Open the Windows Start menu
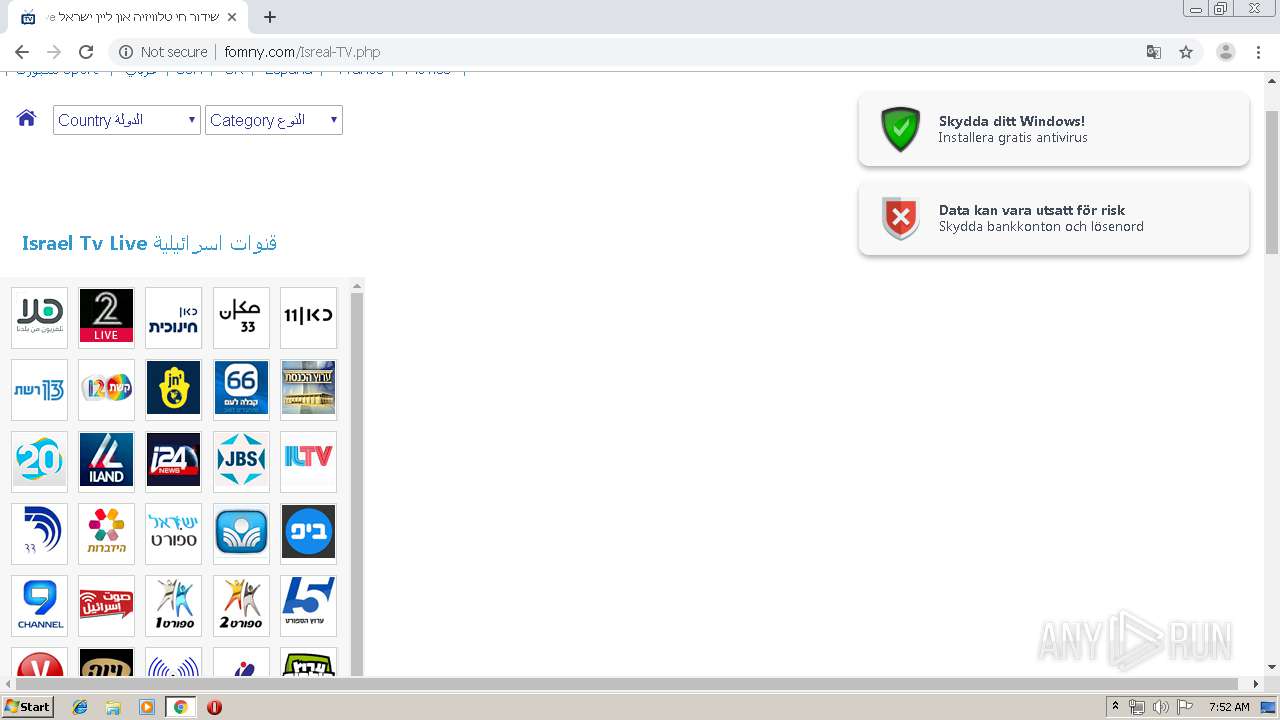This screenshot has height=720, width=1280. [27, 707]
